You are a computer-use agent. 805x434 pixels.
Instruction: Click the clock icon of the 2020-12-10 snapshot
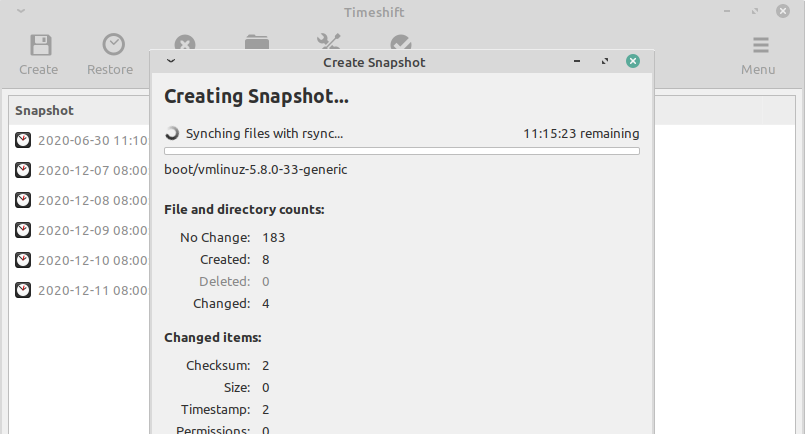pyautogui.click(x=23, y=260)
